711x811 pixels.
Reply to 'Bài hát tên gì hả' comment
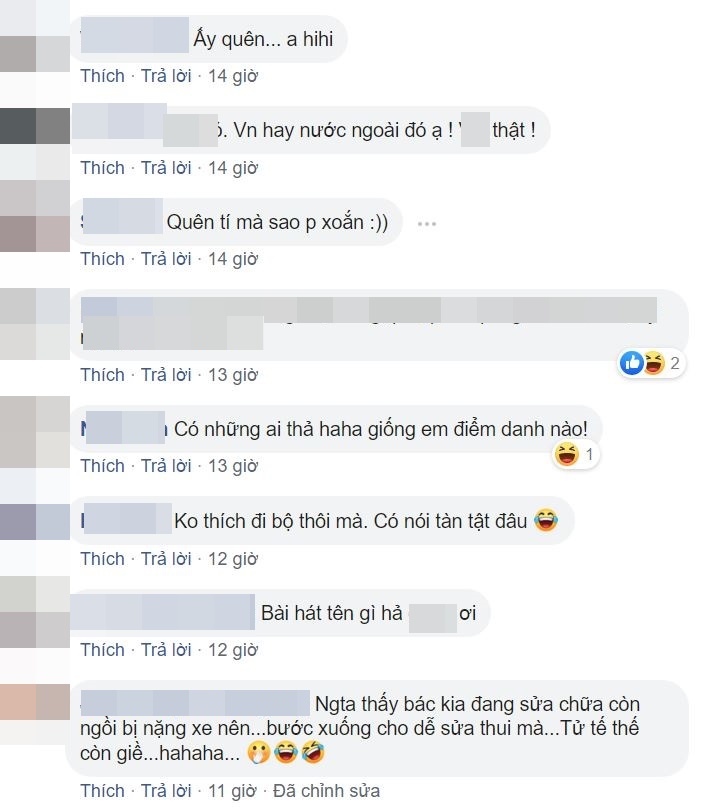[x=166, y=650]
